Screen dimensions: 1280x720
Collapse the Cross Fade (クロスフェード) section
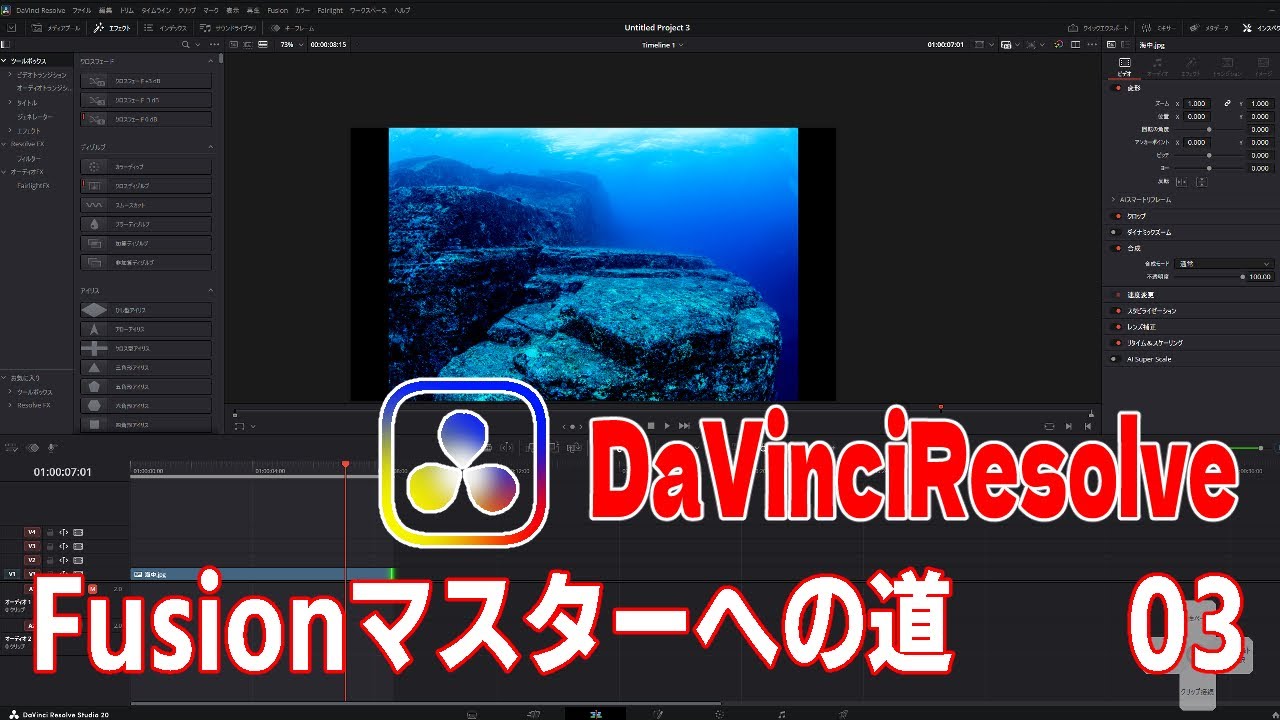pos(210,61)
